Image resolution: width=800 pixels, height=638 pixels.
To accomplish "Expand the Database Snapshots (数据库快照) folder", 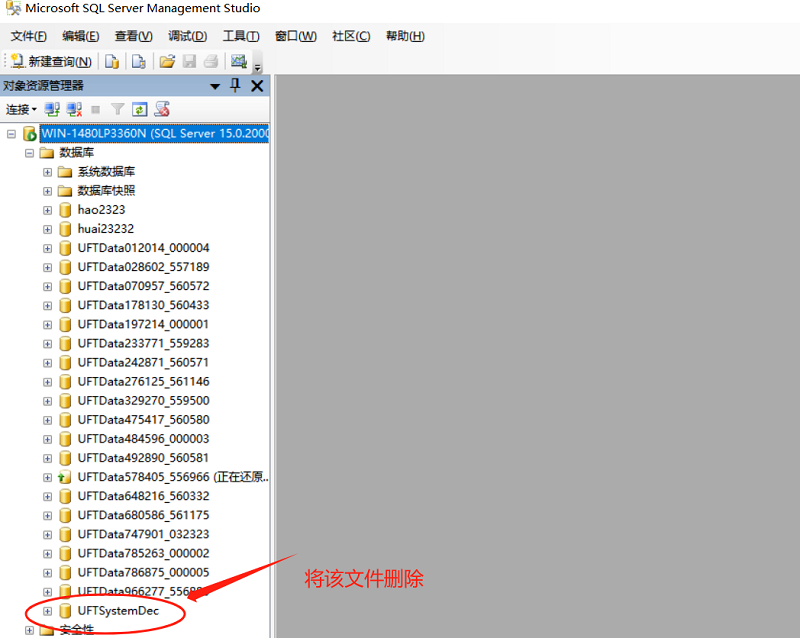I will (47, 191).
